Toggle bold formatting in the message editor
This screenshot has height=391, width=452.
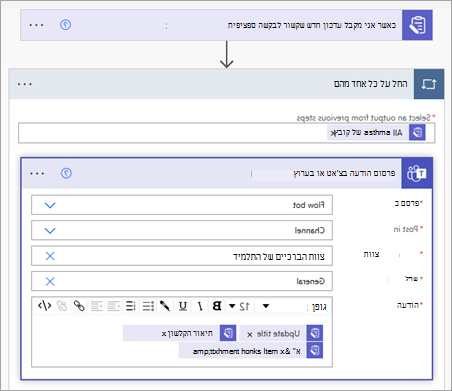[217, 306]
